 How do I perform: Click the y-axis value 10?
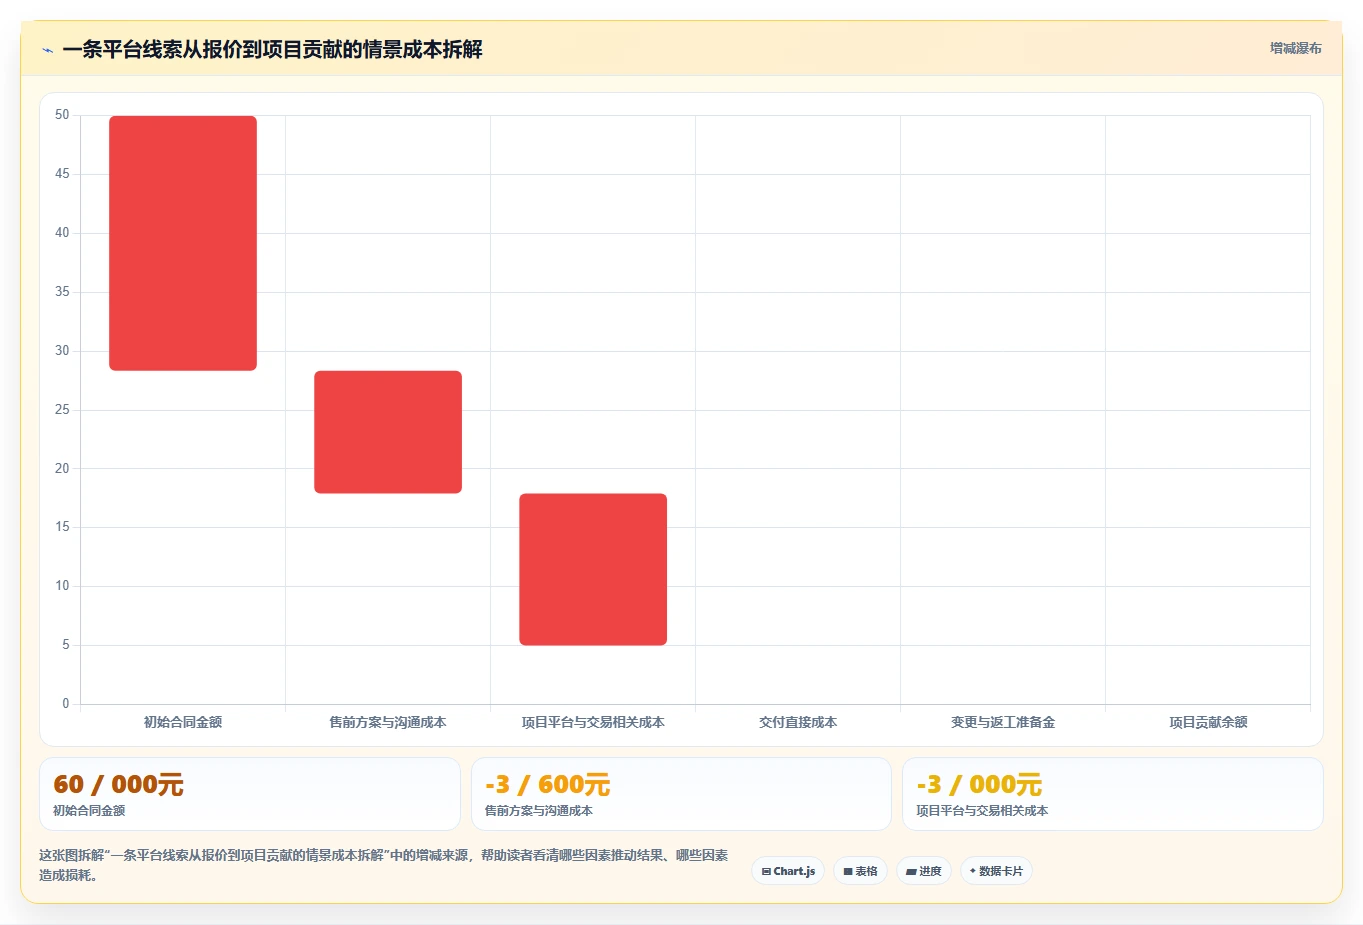62,586
